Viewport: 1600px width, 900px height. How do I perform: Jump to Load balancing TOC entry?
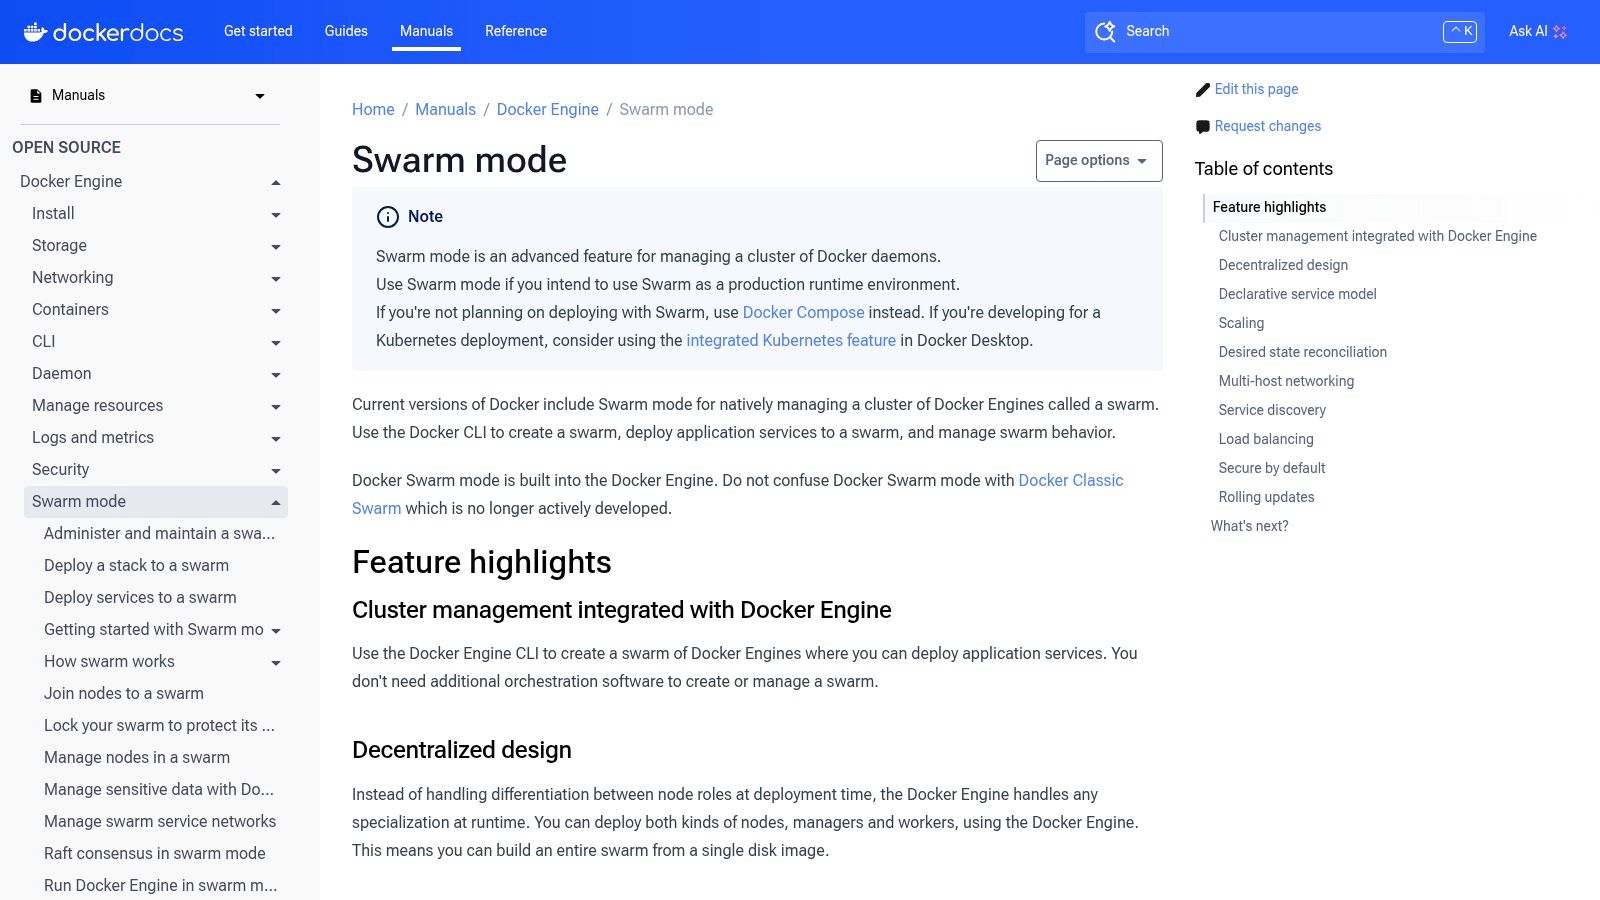[x=1266, y=439]
